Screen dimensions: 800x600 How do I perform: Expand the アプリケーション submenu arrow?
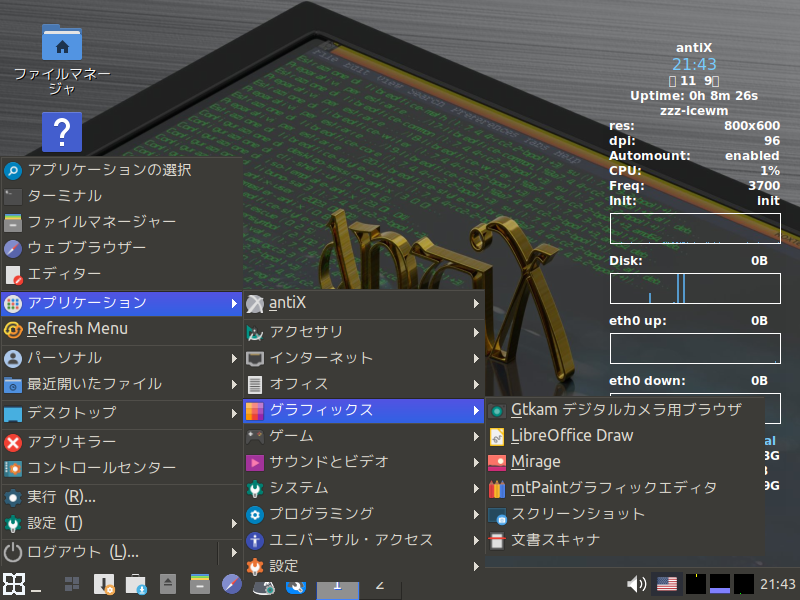point(234,304)
